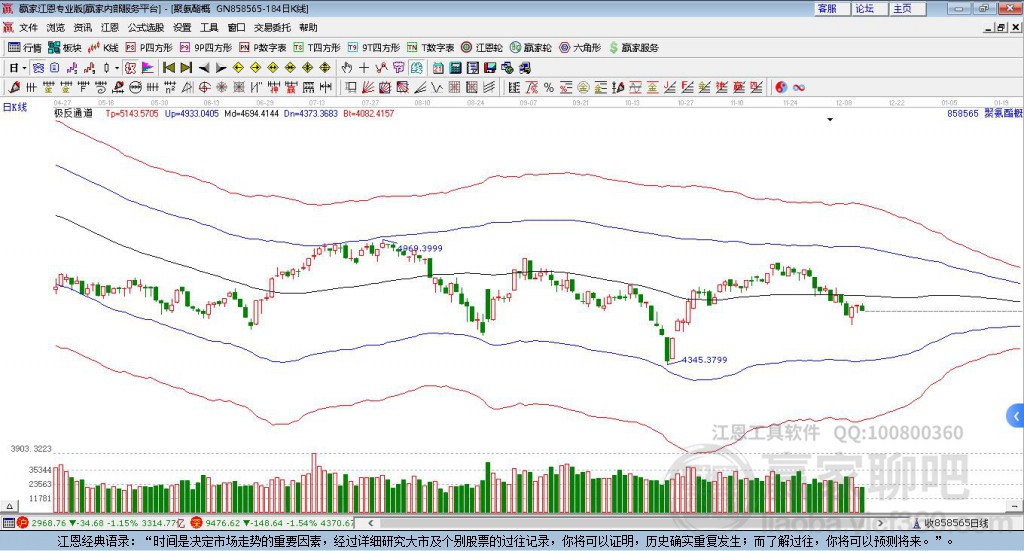This screenshot has width=1024, height=551.
Task: Open the 行情 market quotes view
Action: (24, 48)
